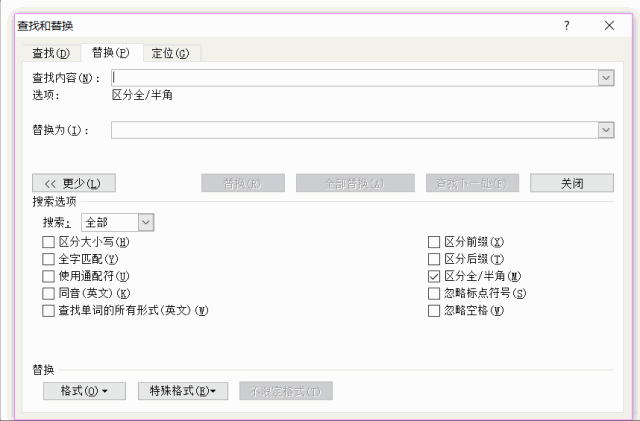The width and height of the screenshot is (640, 421).
Task: Open the 搜索 direction dropdown
Action: click(x=145, y=222)
